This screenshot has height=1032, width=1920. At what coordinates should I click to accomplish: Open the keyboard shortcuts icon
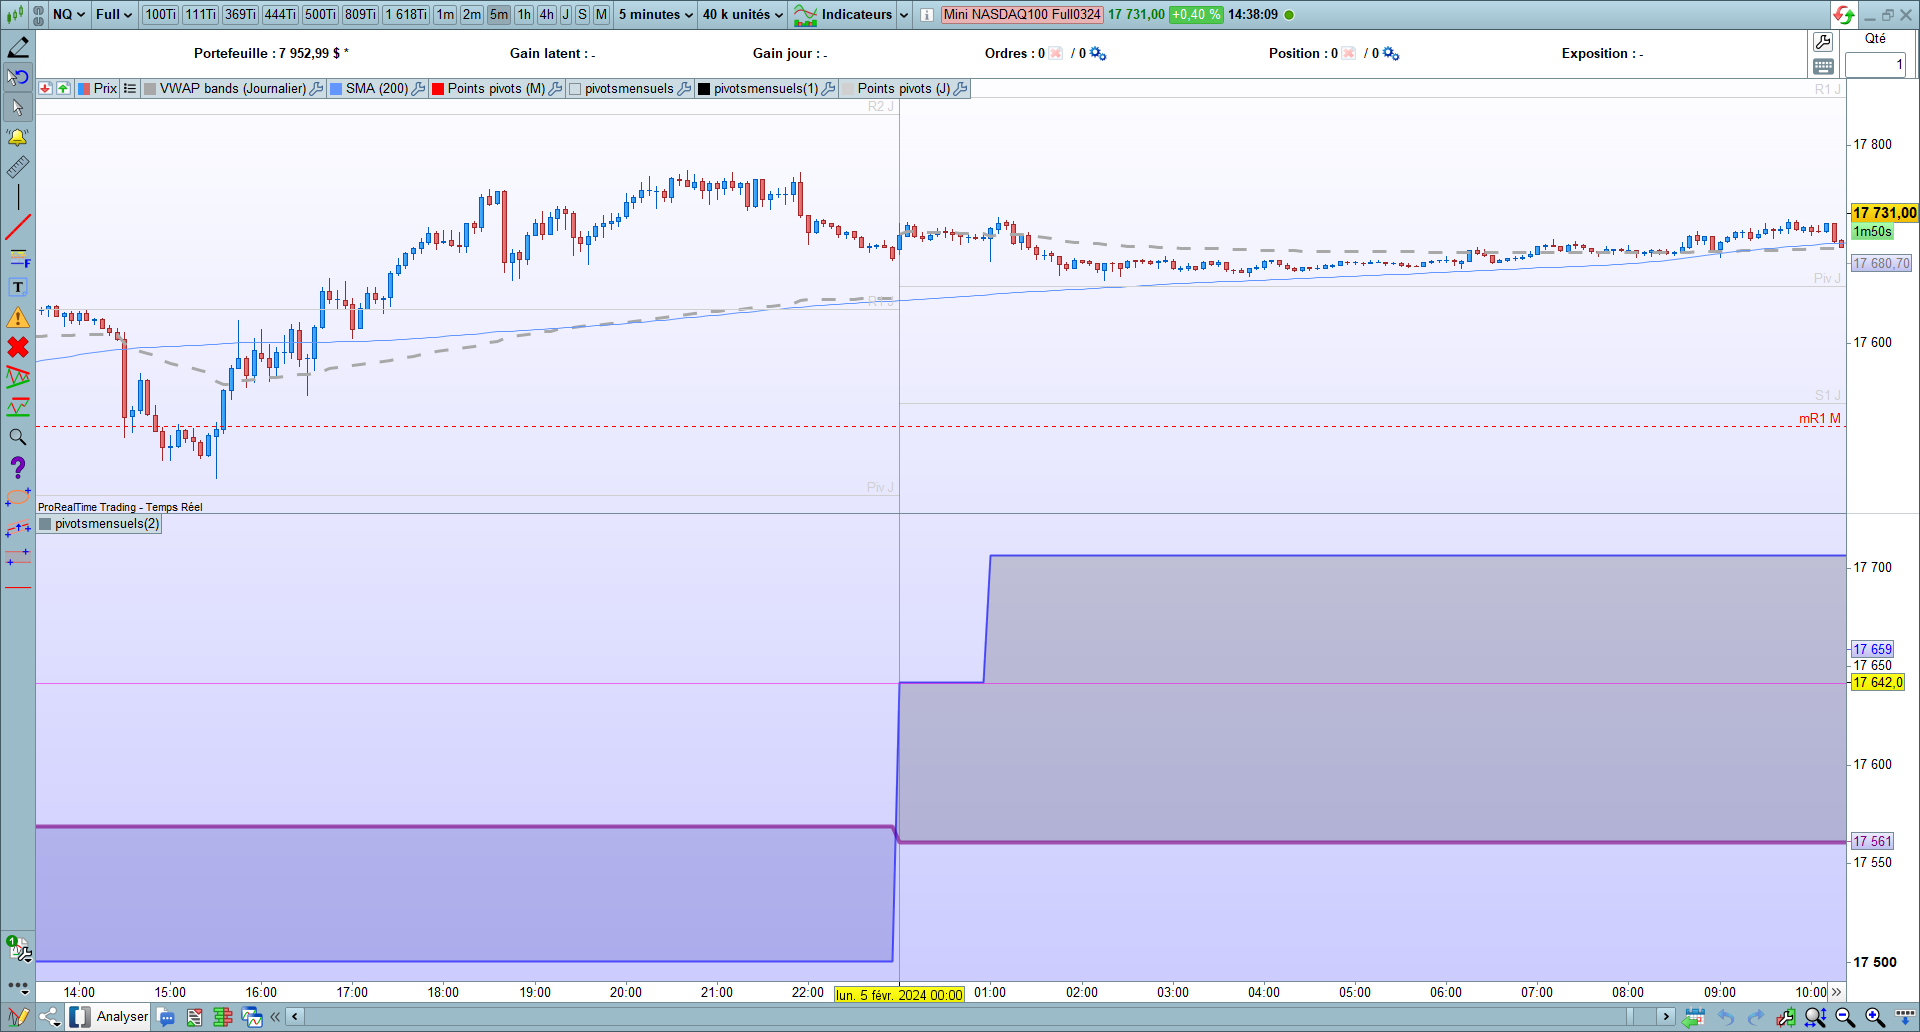point(1823,67)
